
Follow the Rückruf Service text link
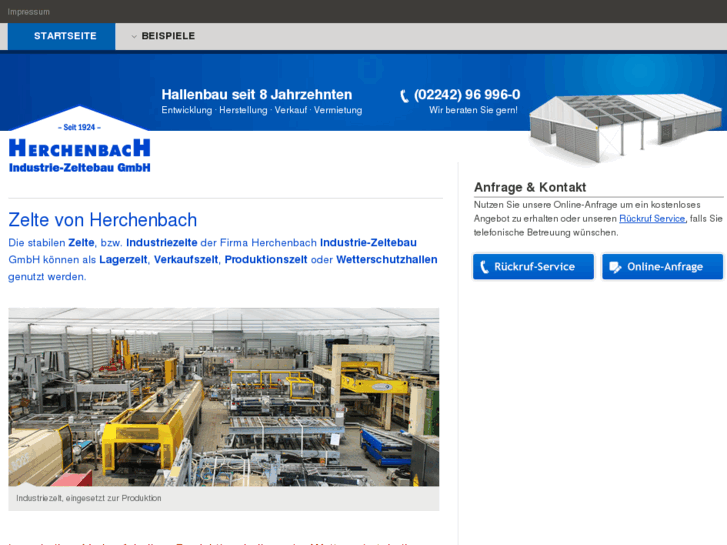pos(652,218)
